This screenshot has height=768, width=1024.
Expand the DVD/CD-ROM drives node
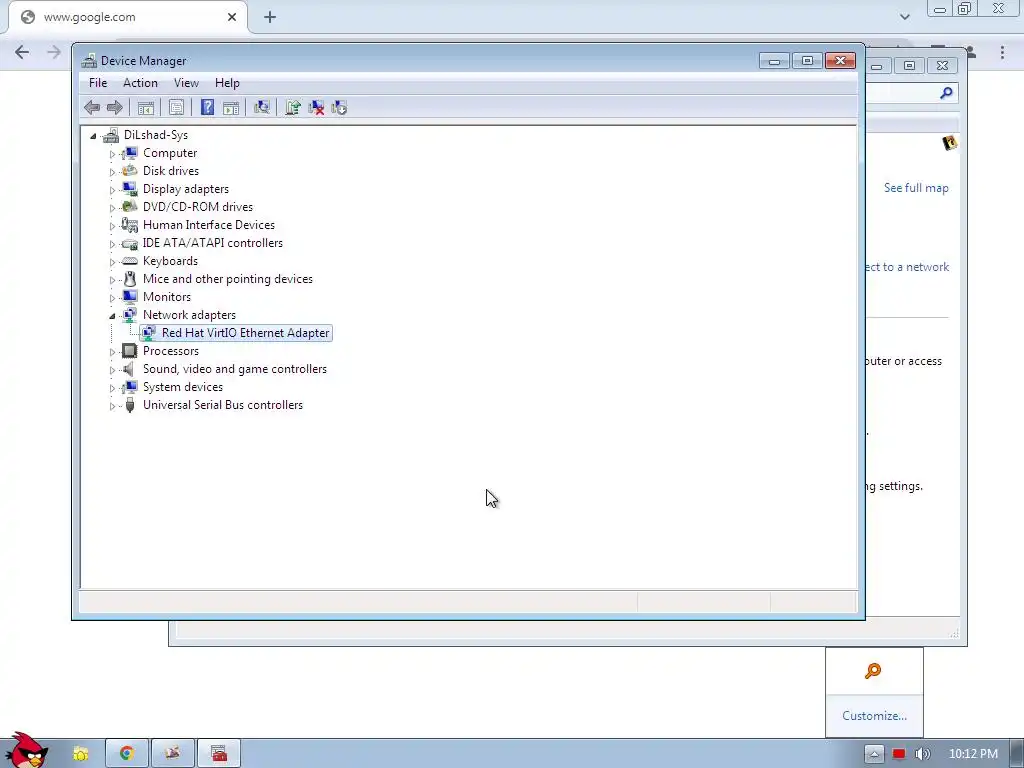112,208
